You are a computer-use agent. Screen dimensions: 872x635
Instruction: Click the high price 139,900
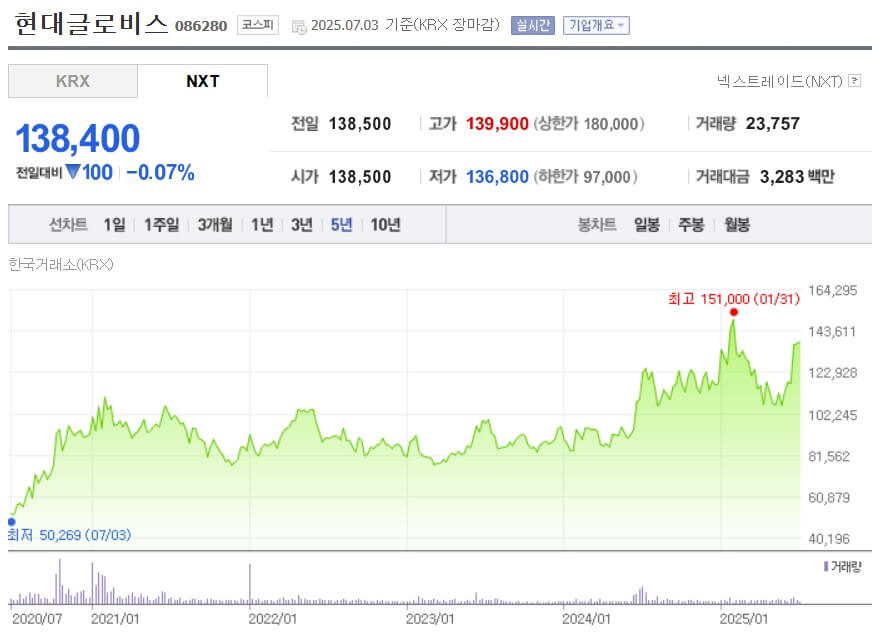497,123
